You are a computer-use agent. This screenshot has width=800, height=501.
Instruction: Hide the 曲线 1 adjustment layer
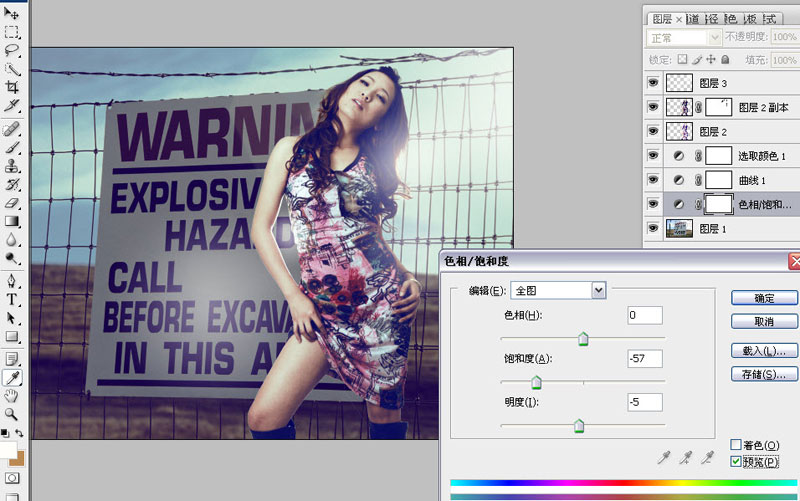[653, 180]
